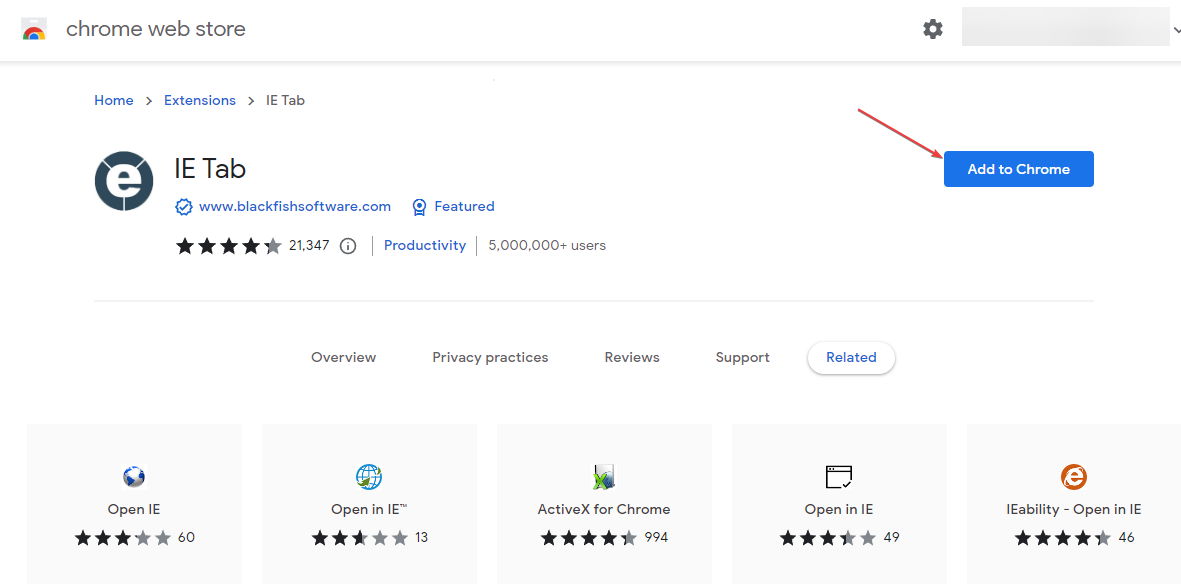Switch to the Support tab
This screenshot has height=585, width=1181.
743,358
